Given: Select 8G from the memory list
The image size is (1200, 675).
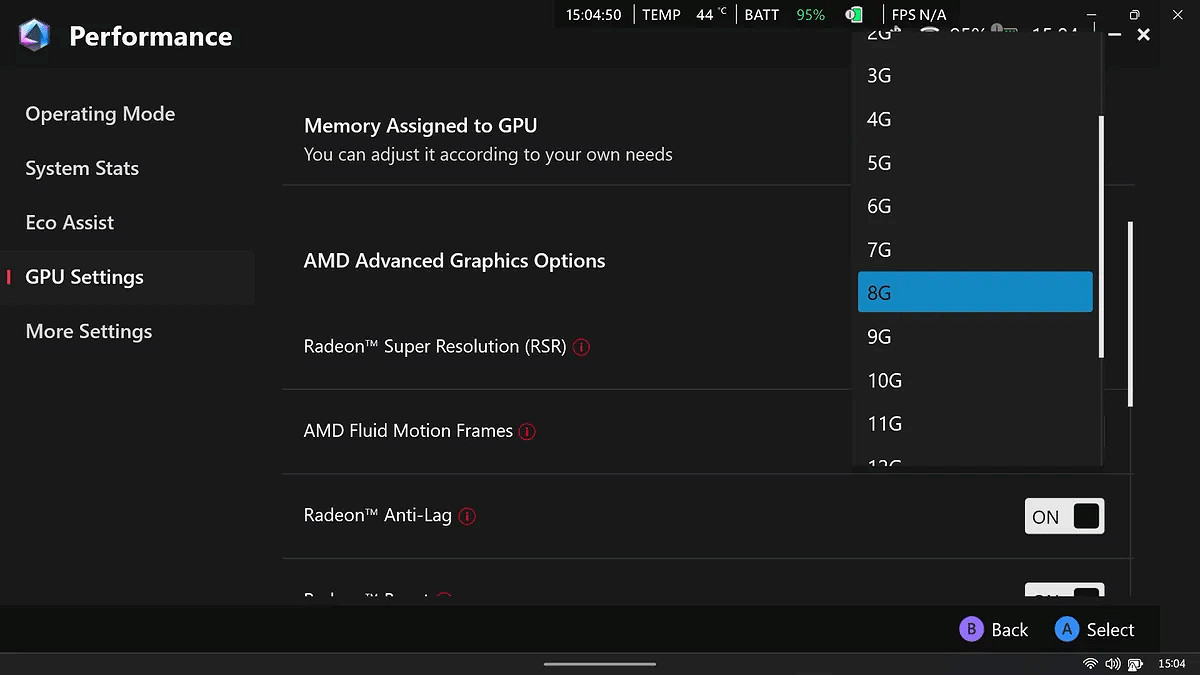Looking at the screenshot, I should [x=975, y=292].
